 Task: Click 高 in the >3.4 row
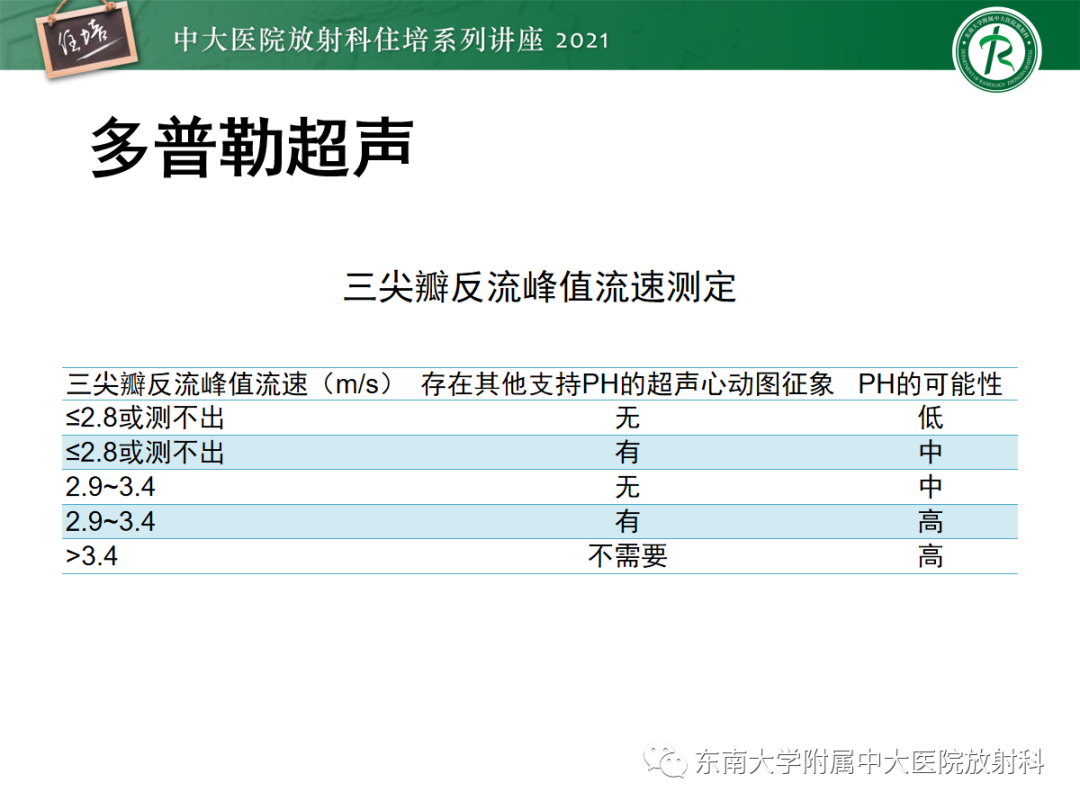click(930, 556)
